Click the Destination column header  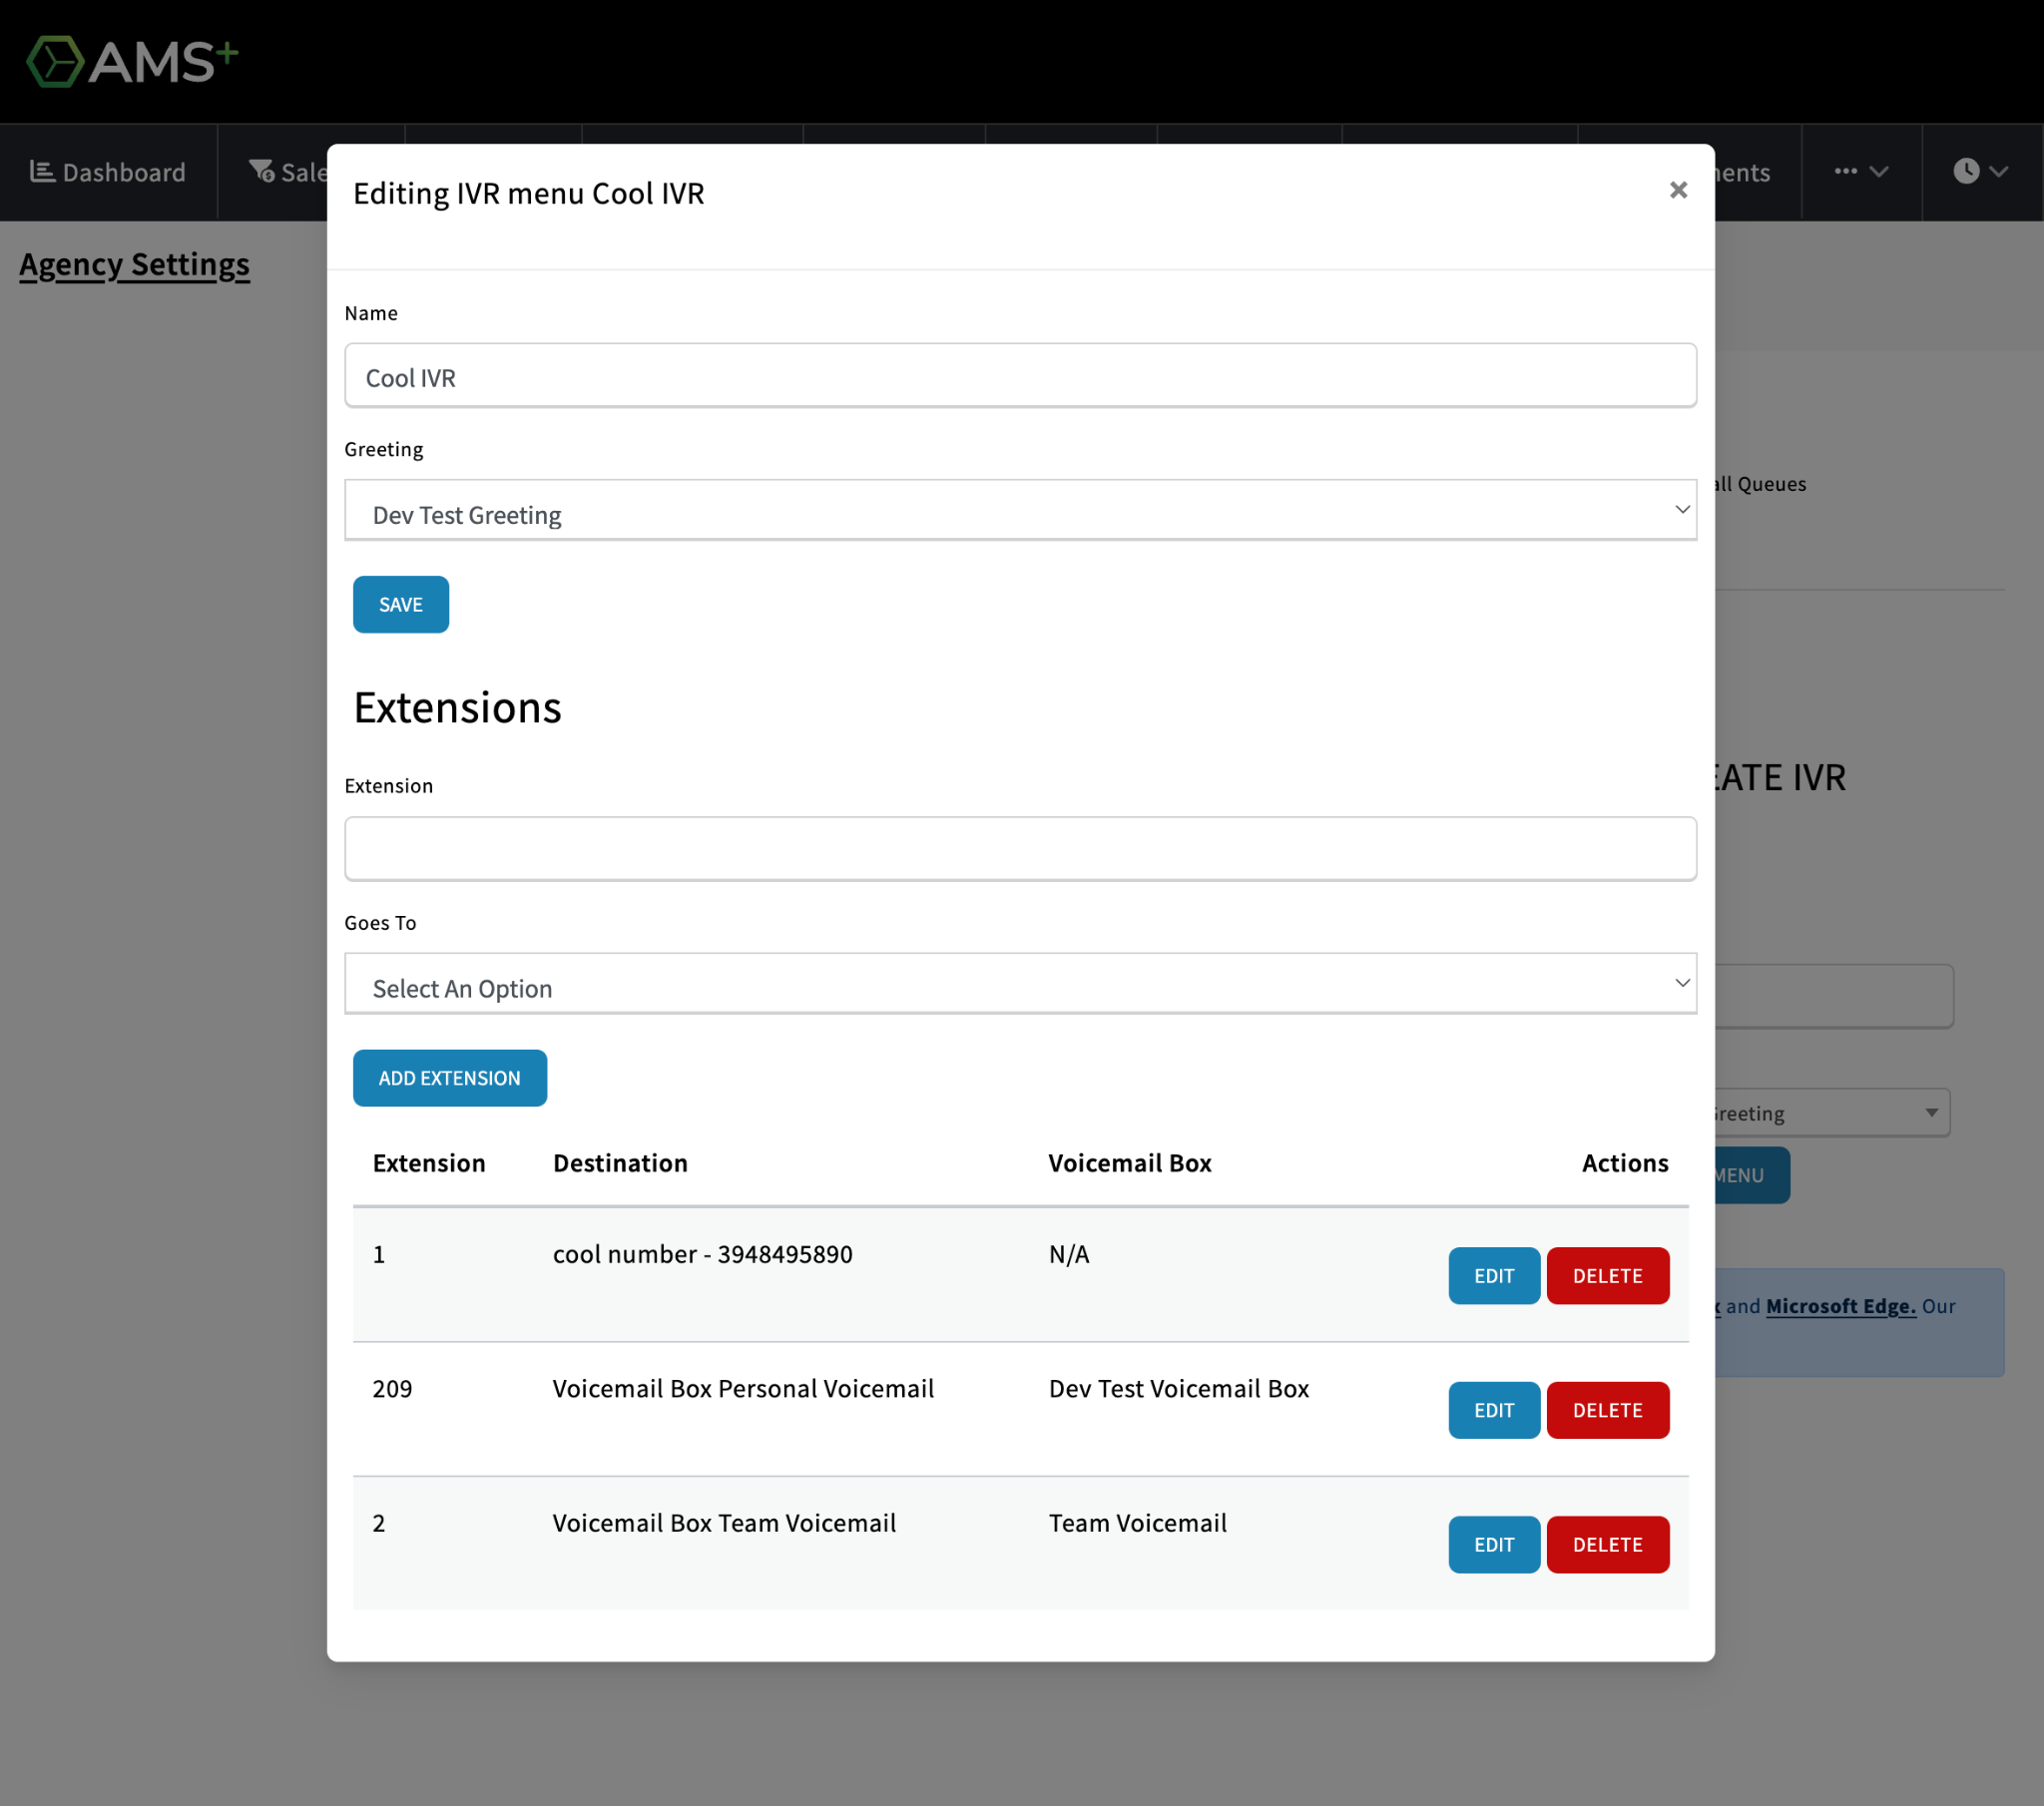(x=620, y=1163)
